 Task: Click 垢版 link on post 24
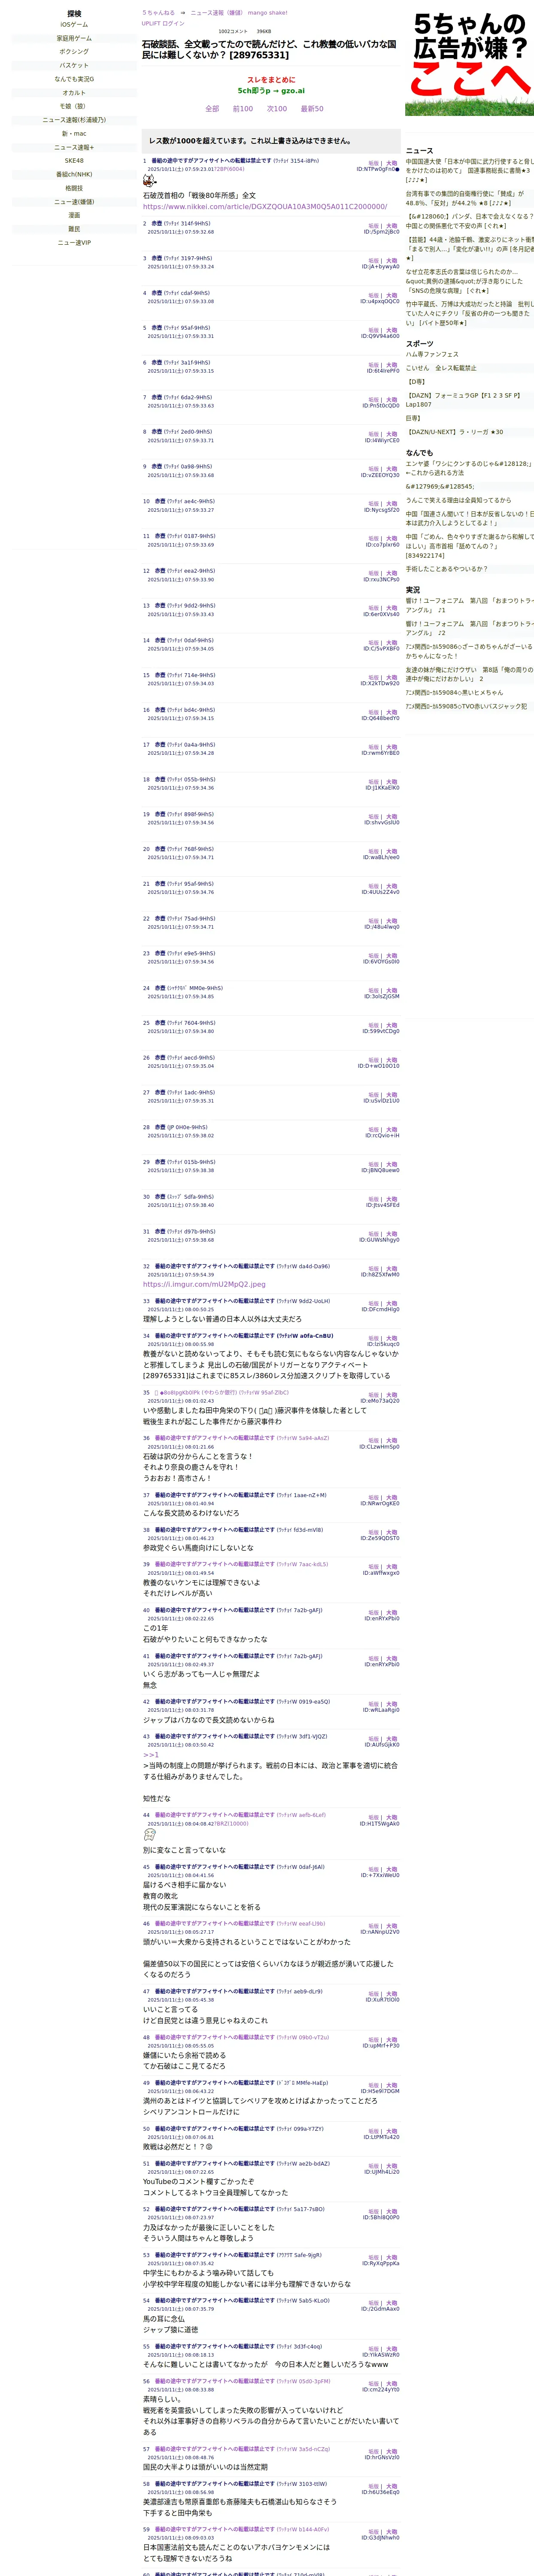click(374, 990)
